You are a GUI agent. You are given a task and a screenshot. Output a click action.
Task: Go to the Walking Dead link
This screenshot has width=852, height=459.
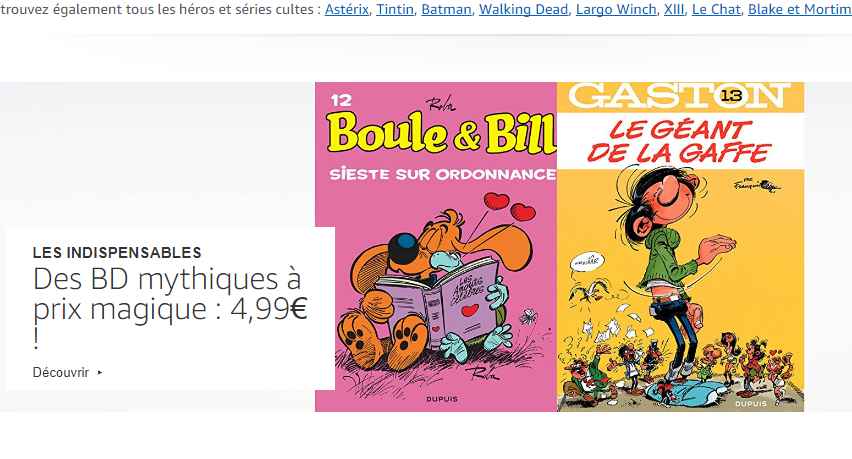pos(523,9)
